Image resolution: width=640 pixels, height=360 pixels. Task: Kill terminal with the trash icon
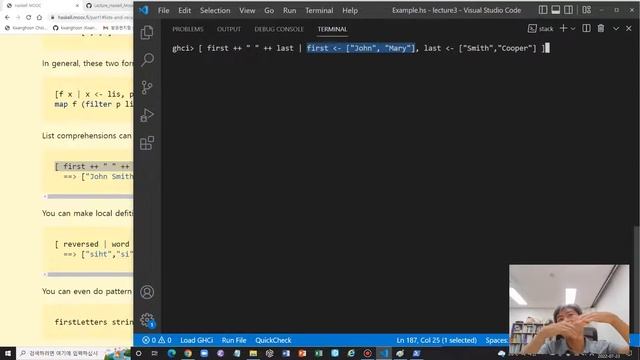pyautogui.click(x=601, y=28)
